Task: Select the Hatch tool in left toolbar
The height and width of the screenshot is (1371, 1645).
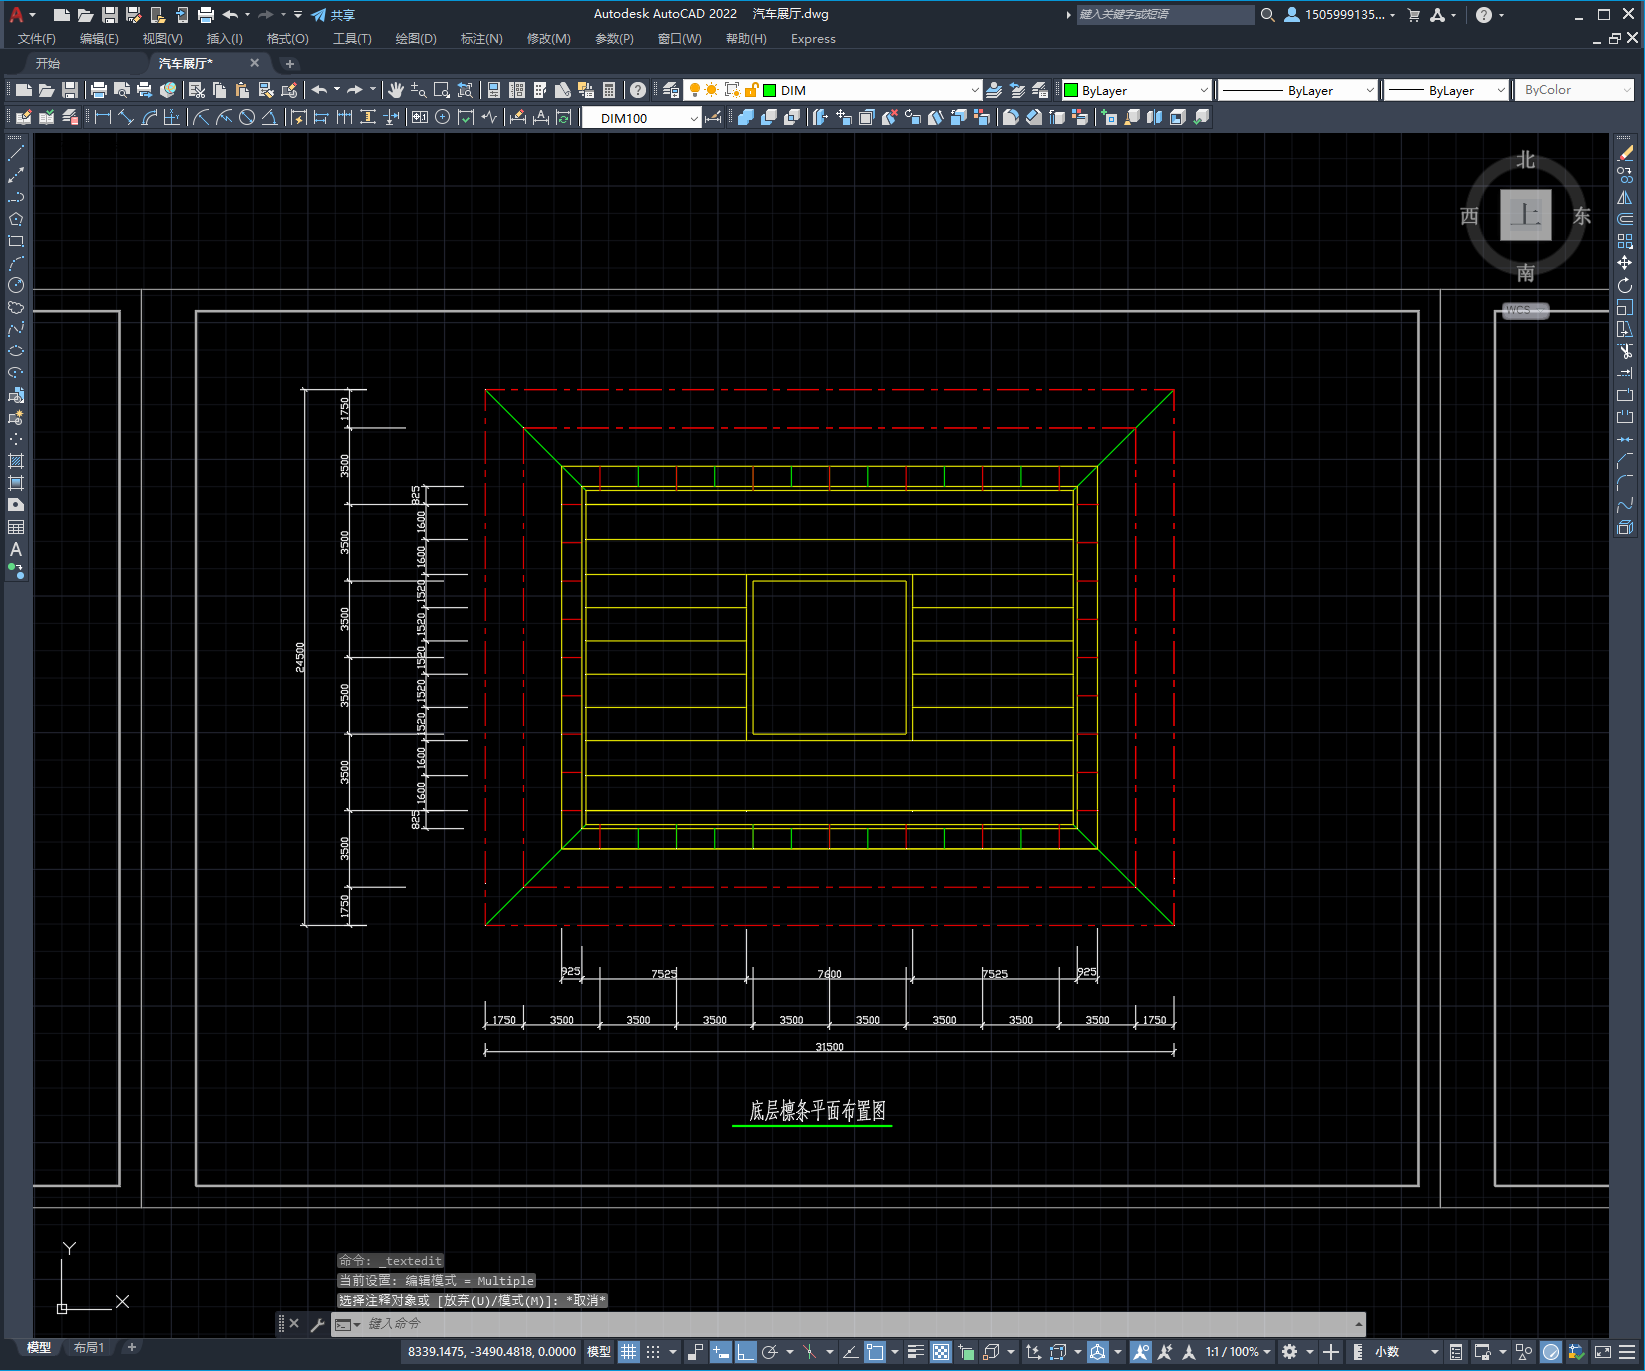Action: pos(16,461)
